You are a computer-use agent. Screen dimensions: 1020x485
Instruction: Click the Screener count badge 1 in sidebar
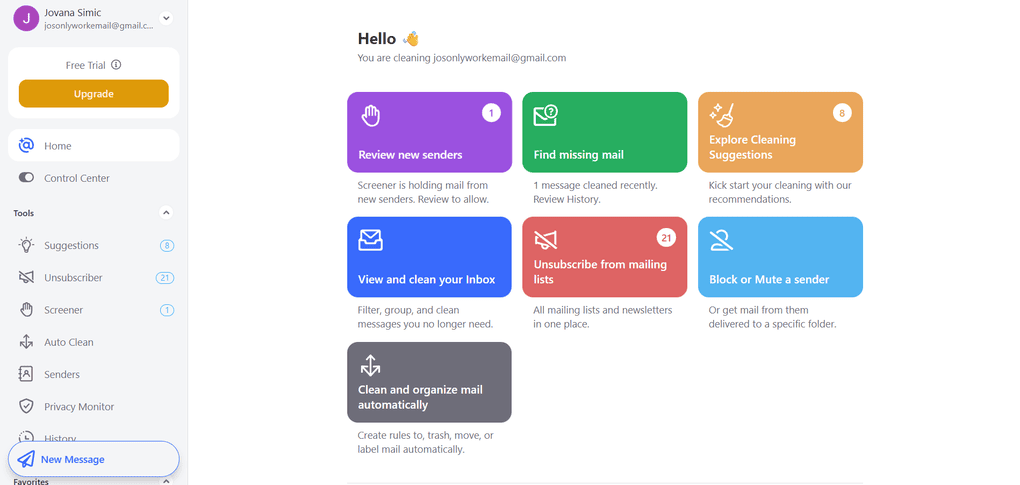(x=167, y=310)
